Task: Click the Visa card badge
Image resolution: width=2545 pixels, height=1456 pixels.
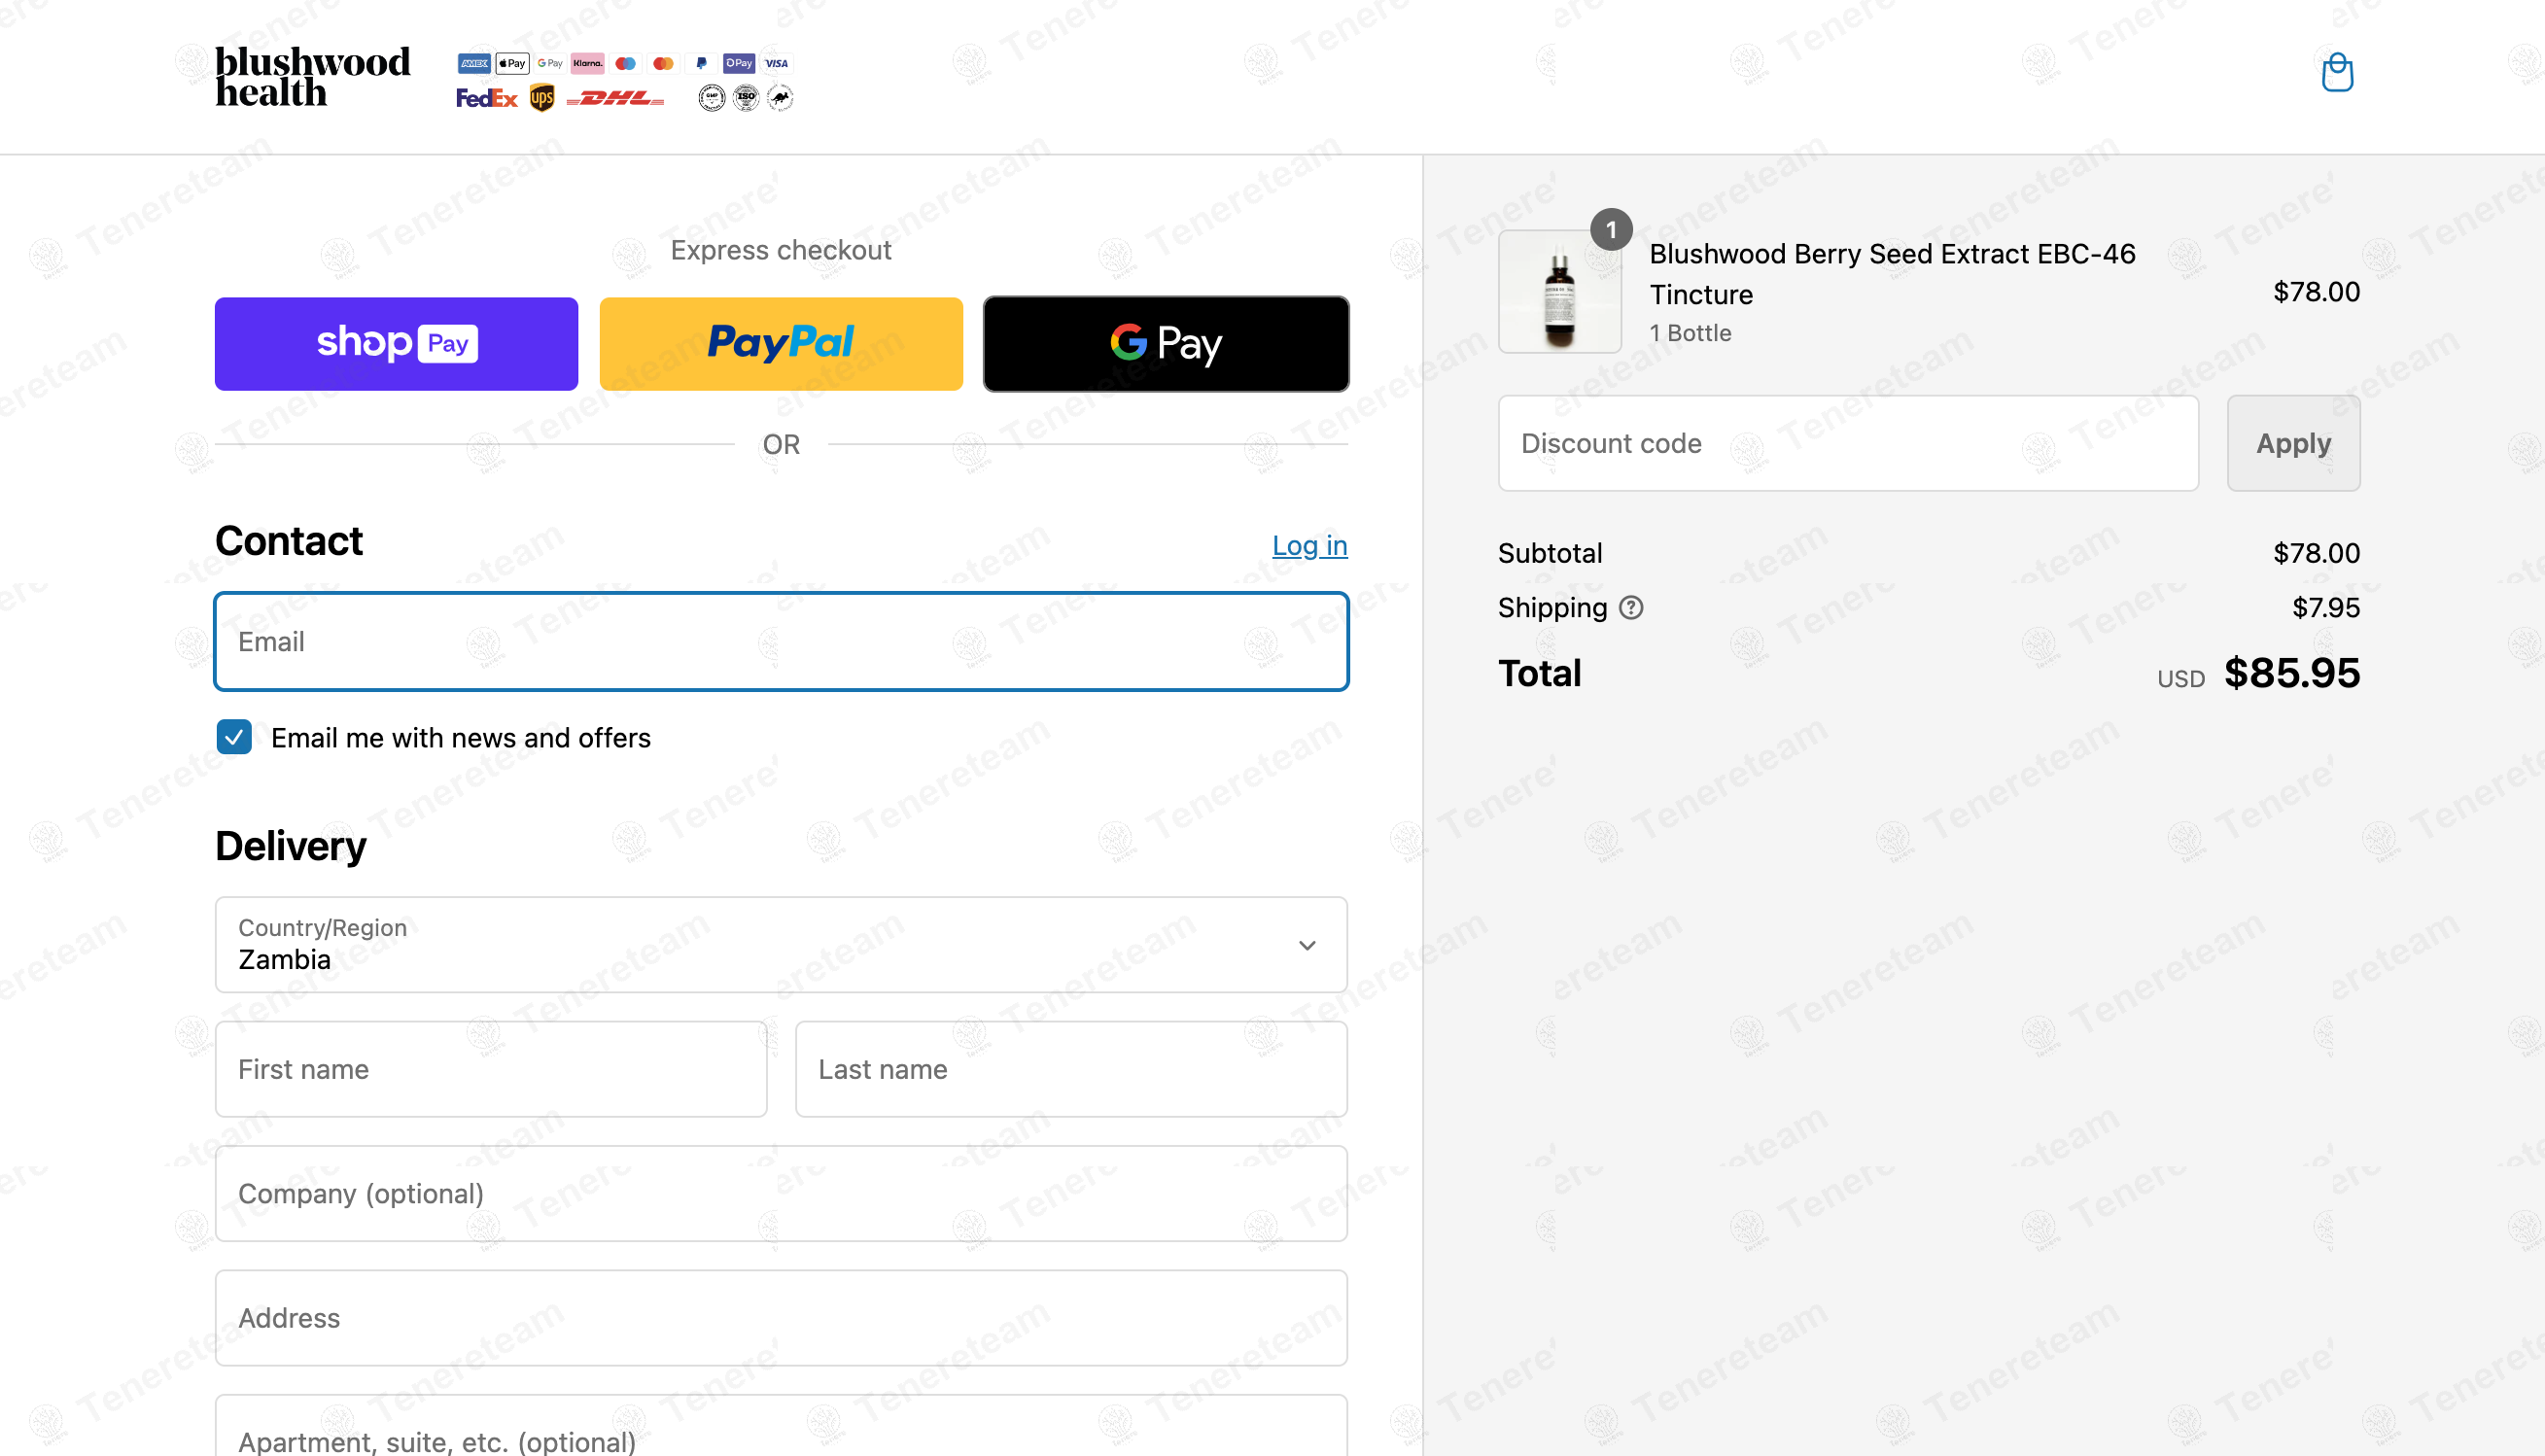Action: click(777, 63)
